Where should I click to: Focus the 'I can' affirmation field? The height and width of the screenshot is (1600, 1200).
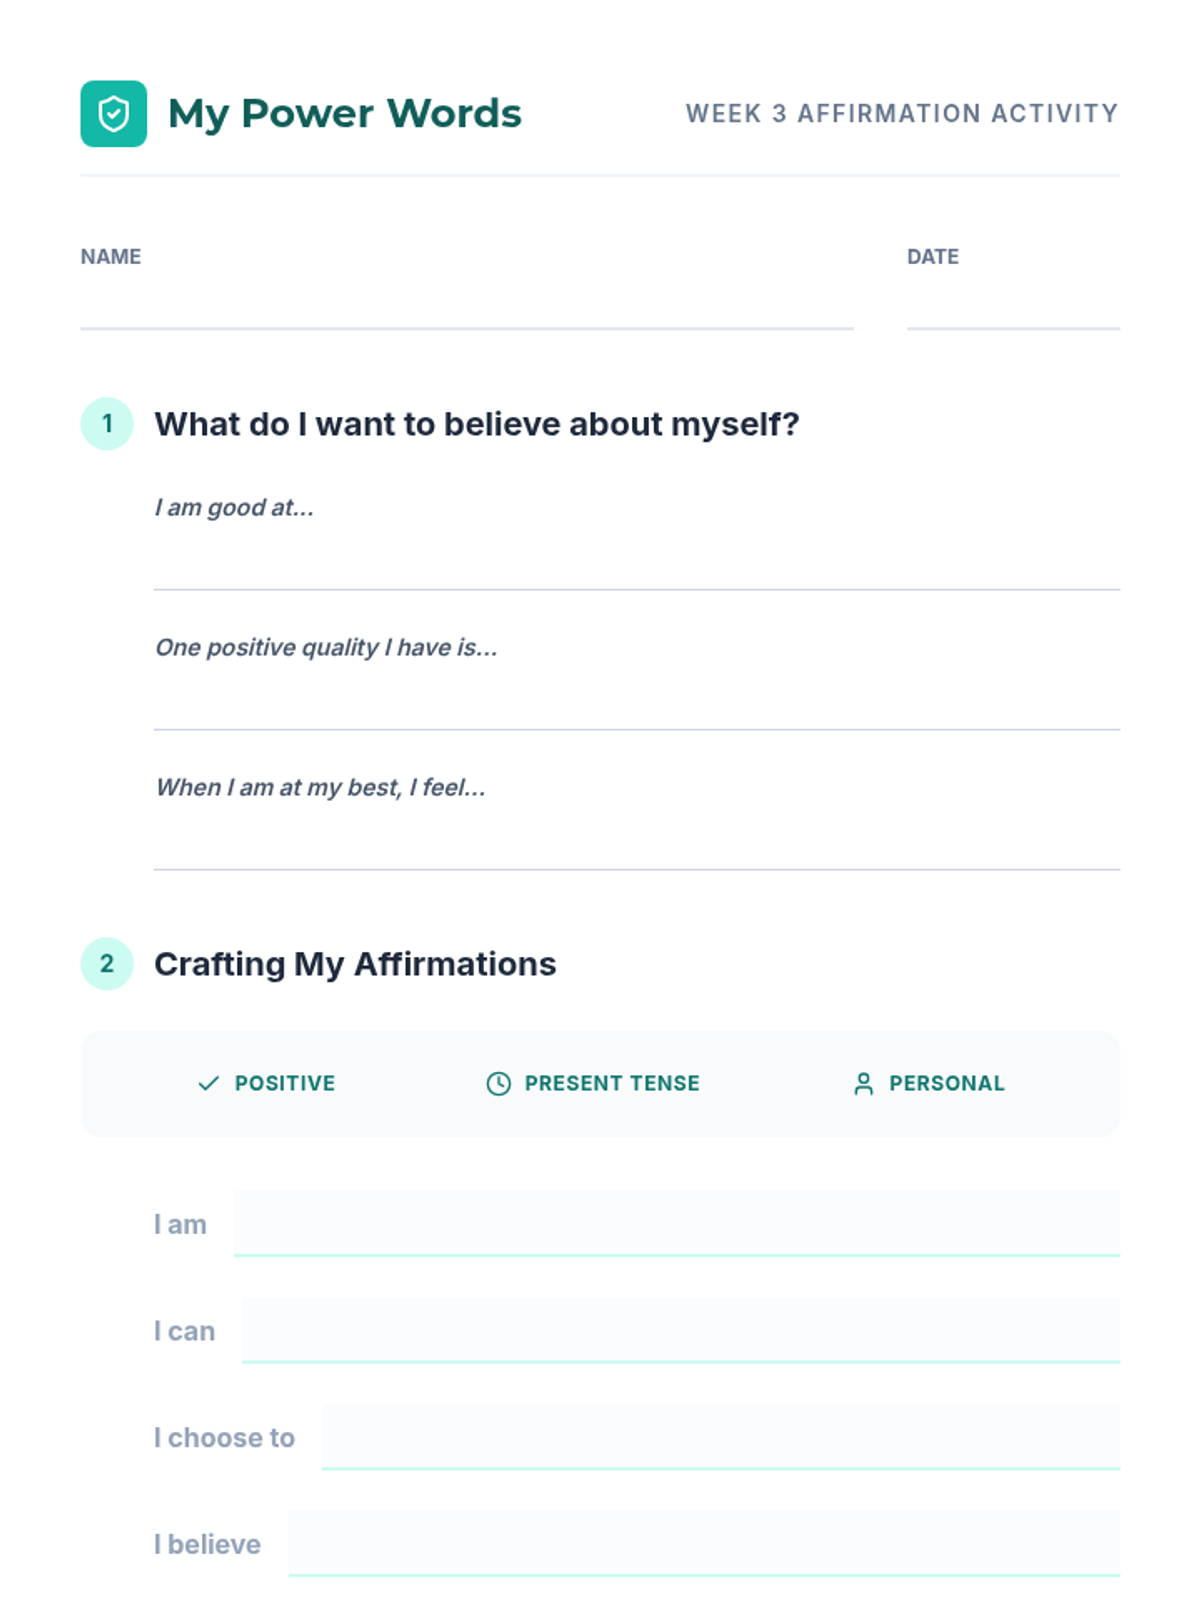point(681,1331)
